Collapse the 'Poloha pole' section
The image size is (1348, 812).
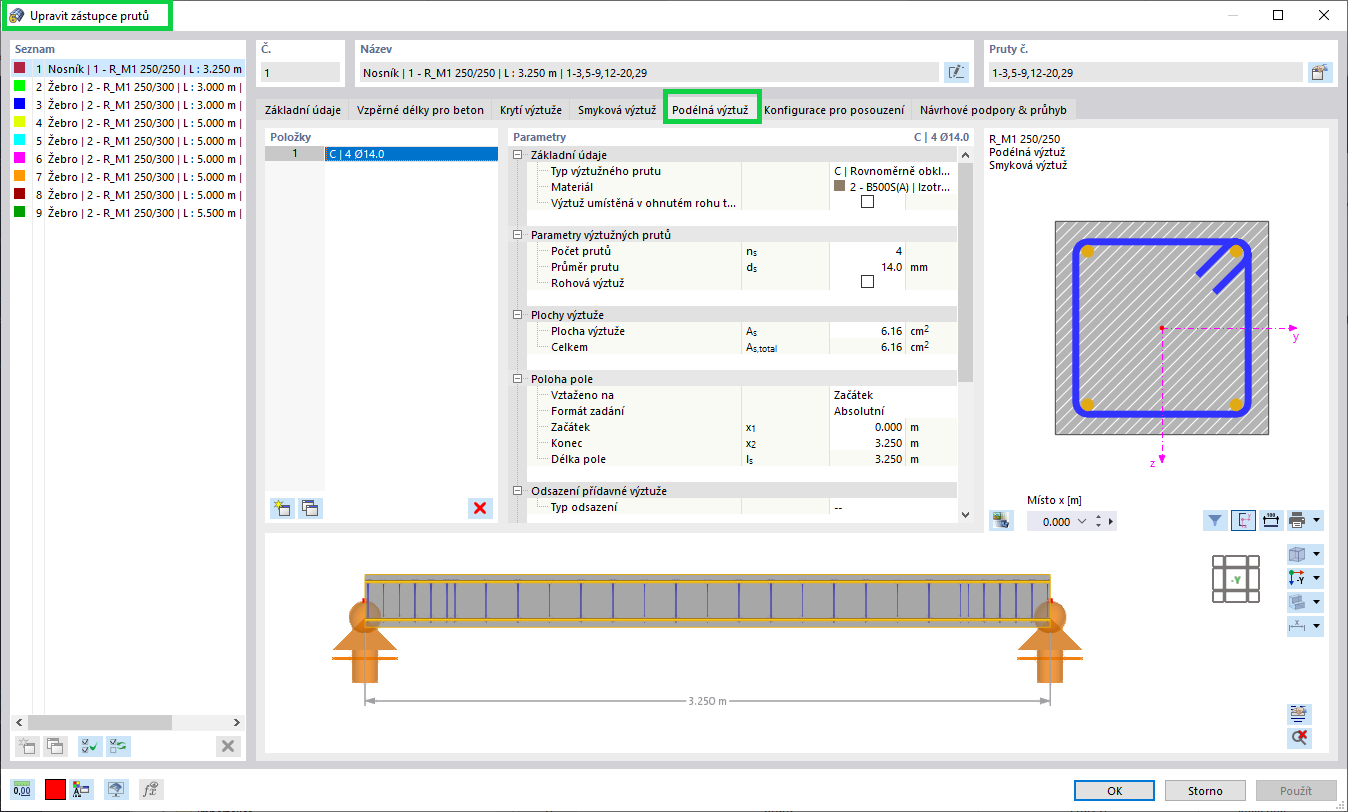pyautogui.click(x=518, y=378)
